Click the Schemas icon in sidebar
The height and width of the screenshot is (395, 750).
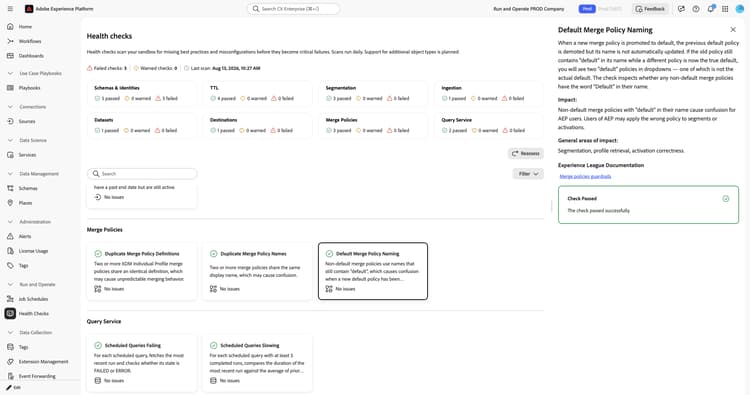(10, 188)
